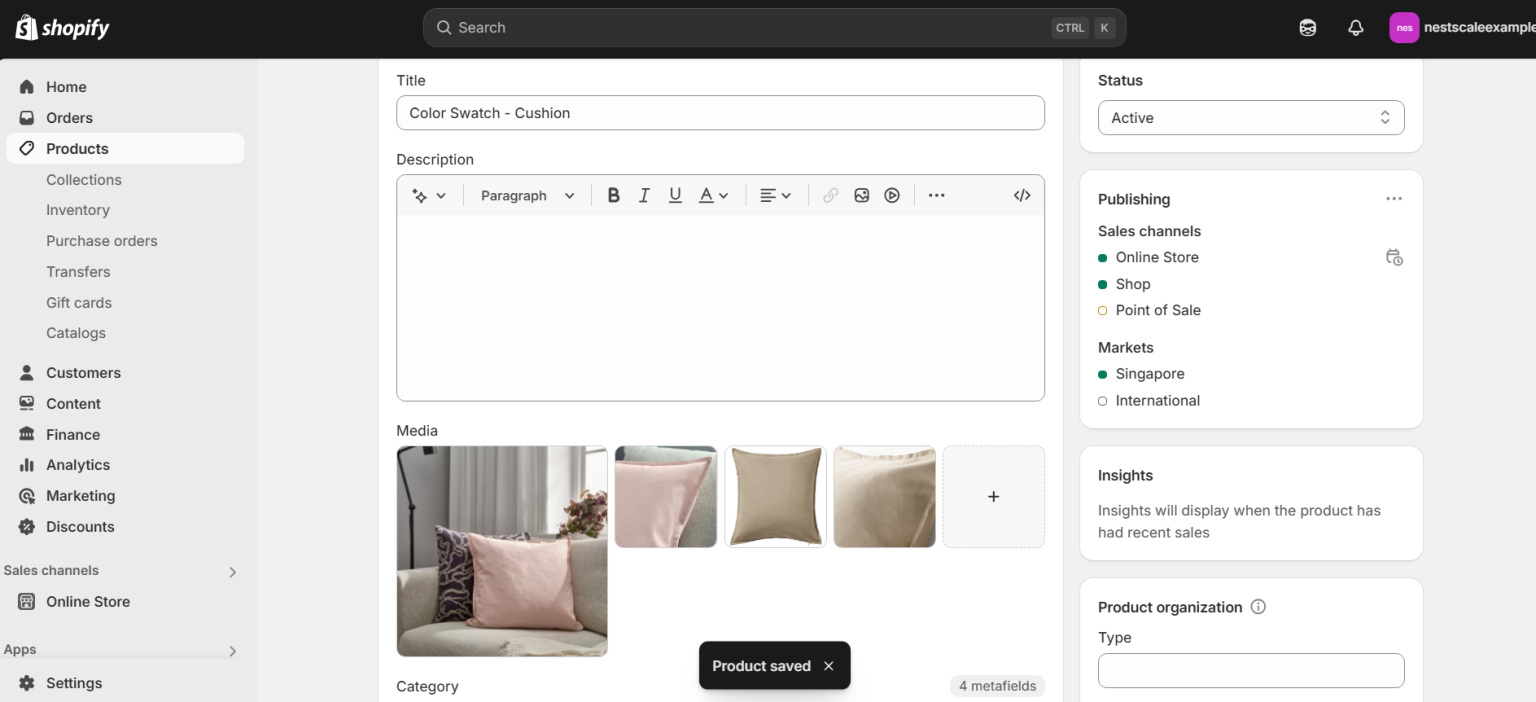Viewport: 1536px width, 702px height.
Task: Open the 4 metafields link near Category
Action: (x=997, y=686)
